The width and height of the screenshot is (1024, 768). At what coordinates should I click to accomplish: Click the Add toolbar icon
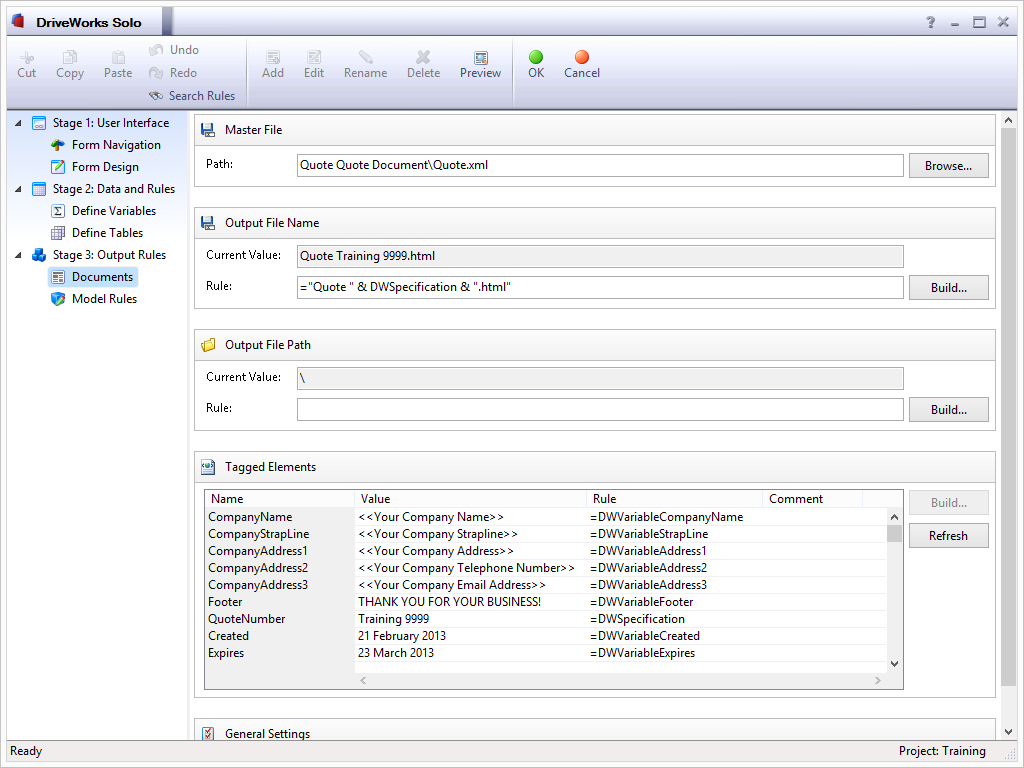point(273,57)
